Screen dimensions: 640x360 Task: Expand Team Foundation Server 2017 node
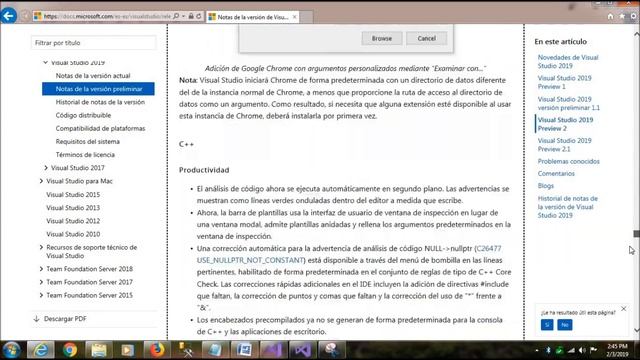coord(41,282)
